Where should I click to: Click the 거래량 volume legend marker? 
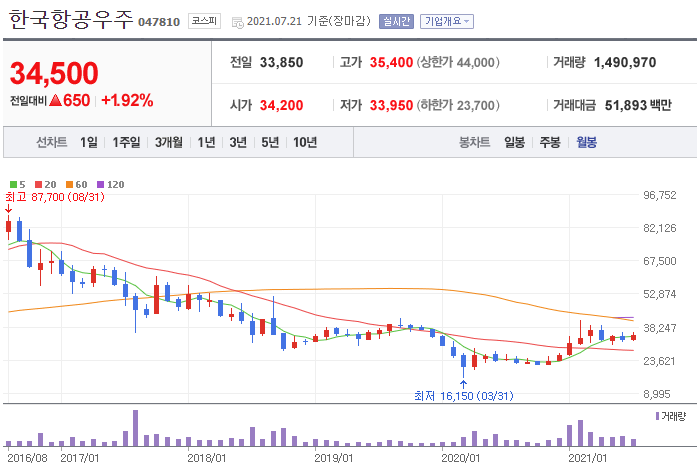tap(657, 416)
